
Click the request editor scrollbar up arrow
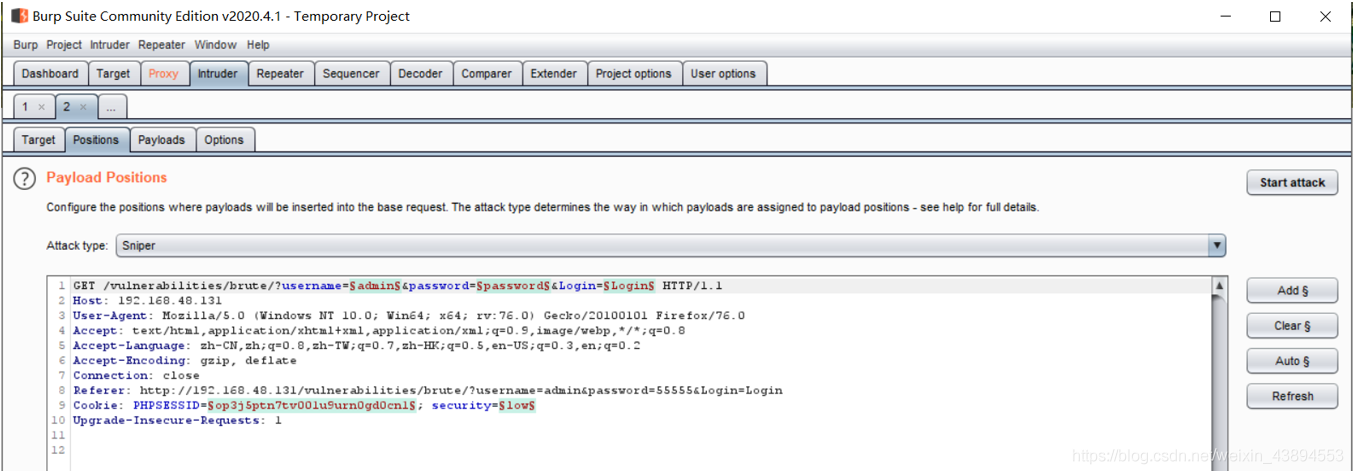click(x=1218, y=286)
